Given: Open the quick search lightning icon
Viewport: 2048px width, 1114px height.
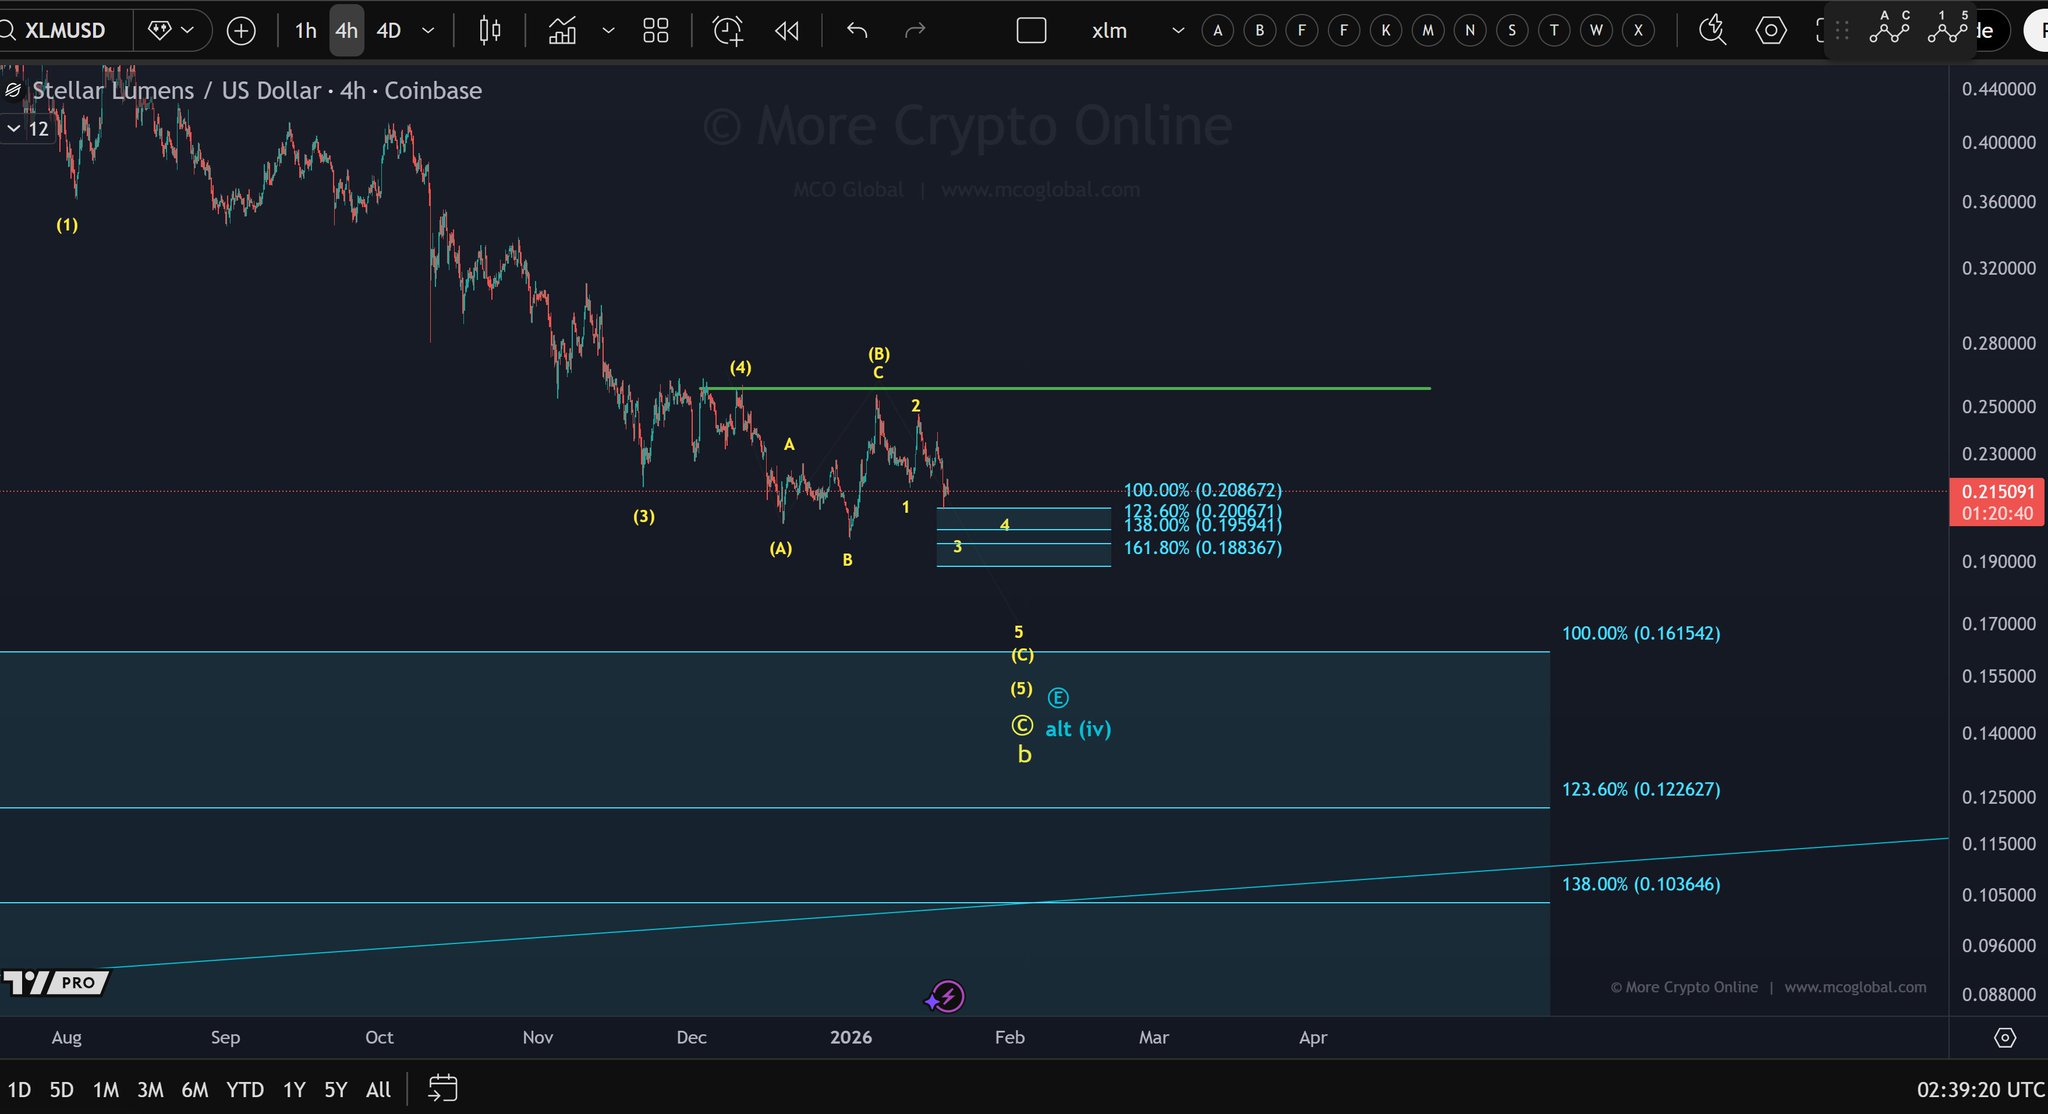Looking at the screenshot, I should (1712, 30).
